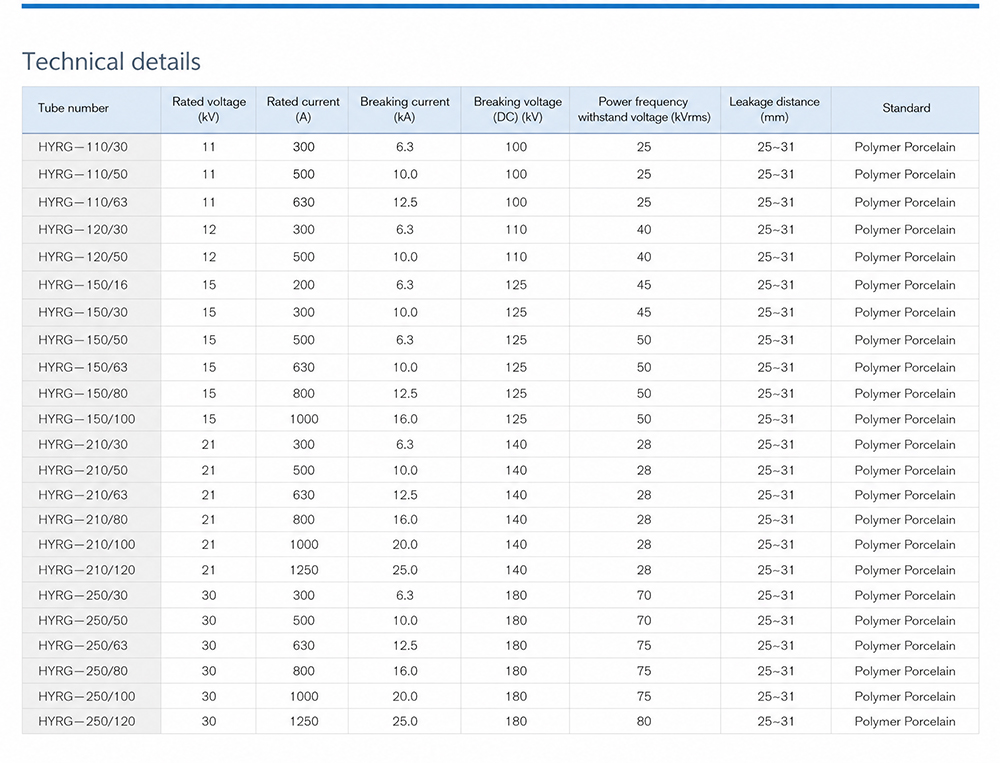Viewport: 1000px width, 763px height.
Task: Select "Power frequency withstand voltage (kVrms)" header
Action: tap(643, 109)
